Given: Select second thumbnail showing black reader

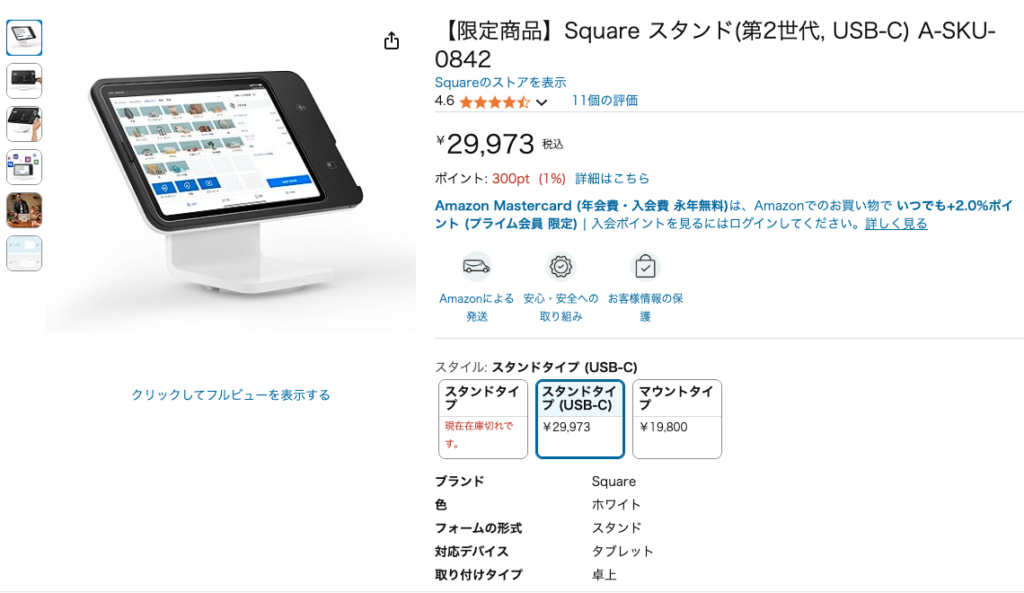Looking at the screenshot, I should [x=24, y=80].
